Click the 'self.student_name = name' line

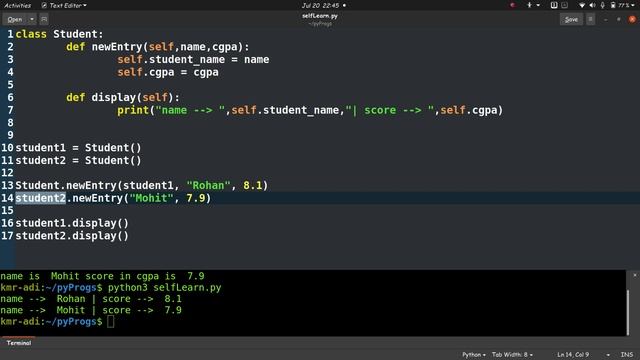click(x=193, y=59)
